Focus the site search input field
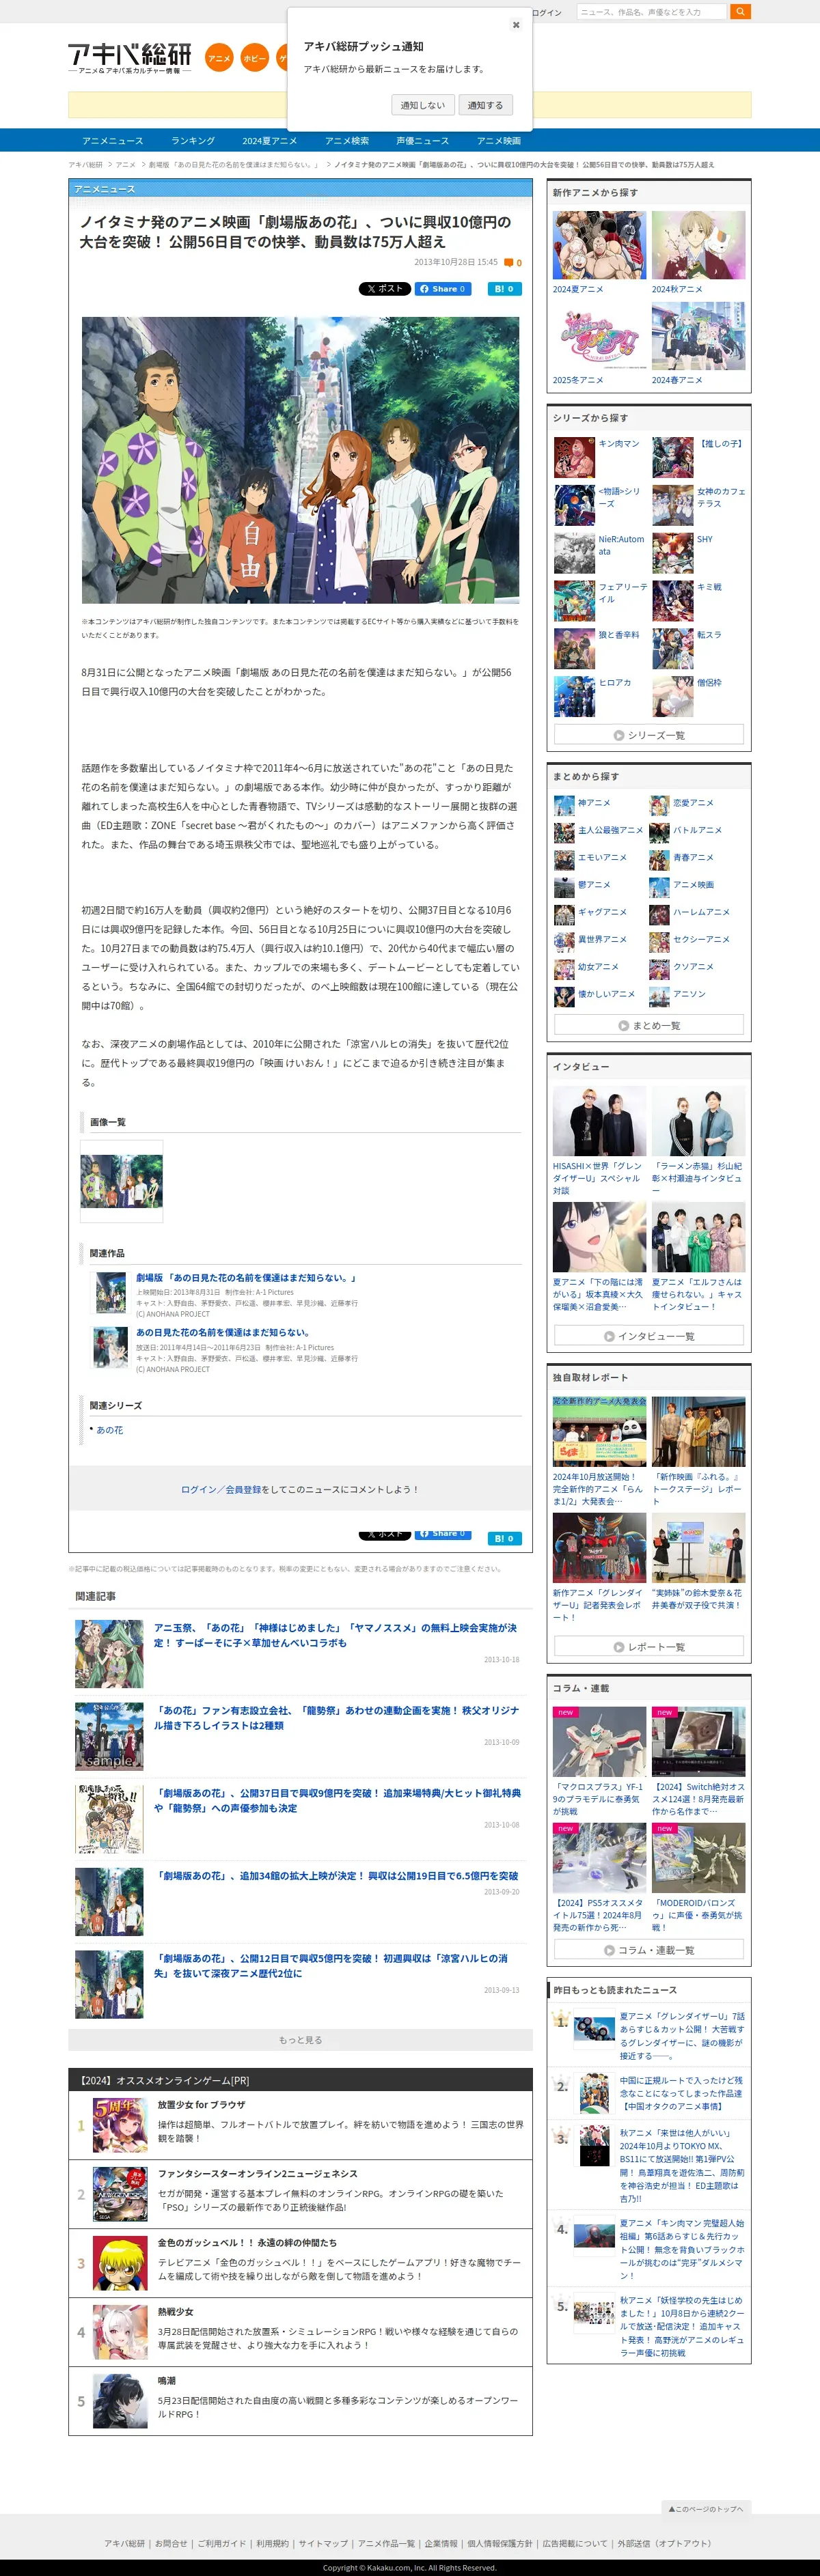Viewport: 820px width, 2576px height. [652, 12]
